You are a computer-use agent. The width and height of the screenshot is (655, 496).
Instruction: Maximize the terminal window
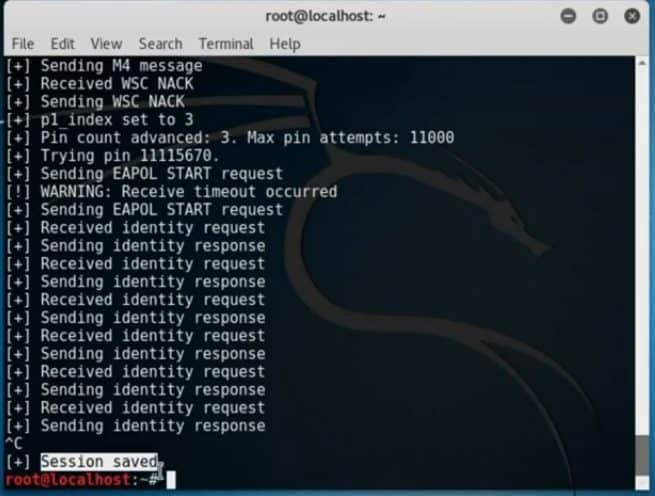[600, 16]
